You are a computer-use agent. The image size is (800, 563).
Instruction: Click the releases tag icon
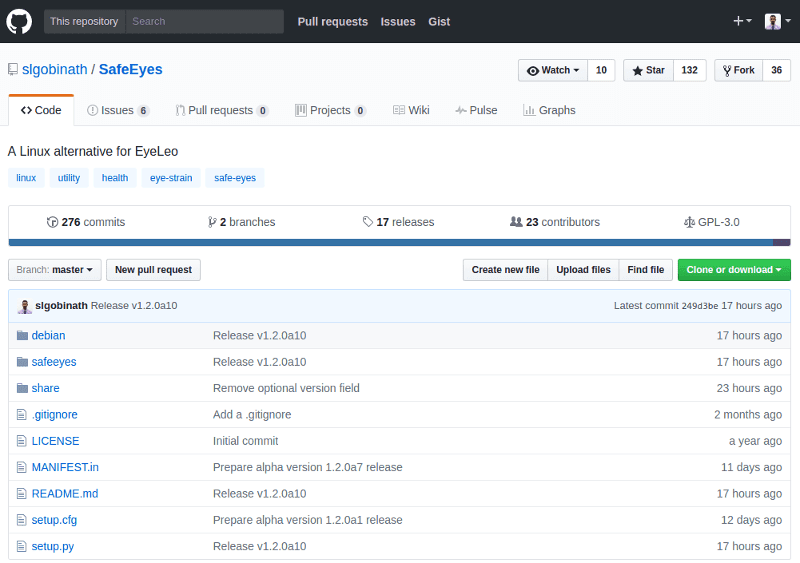tap(368, 222)
